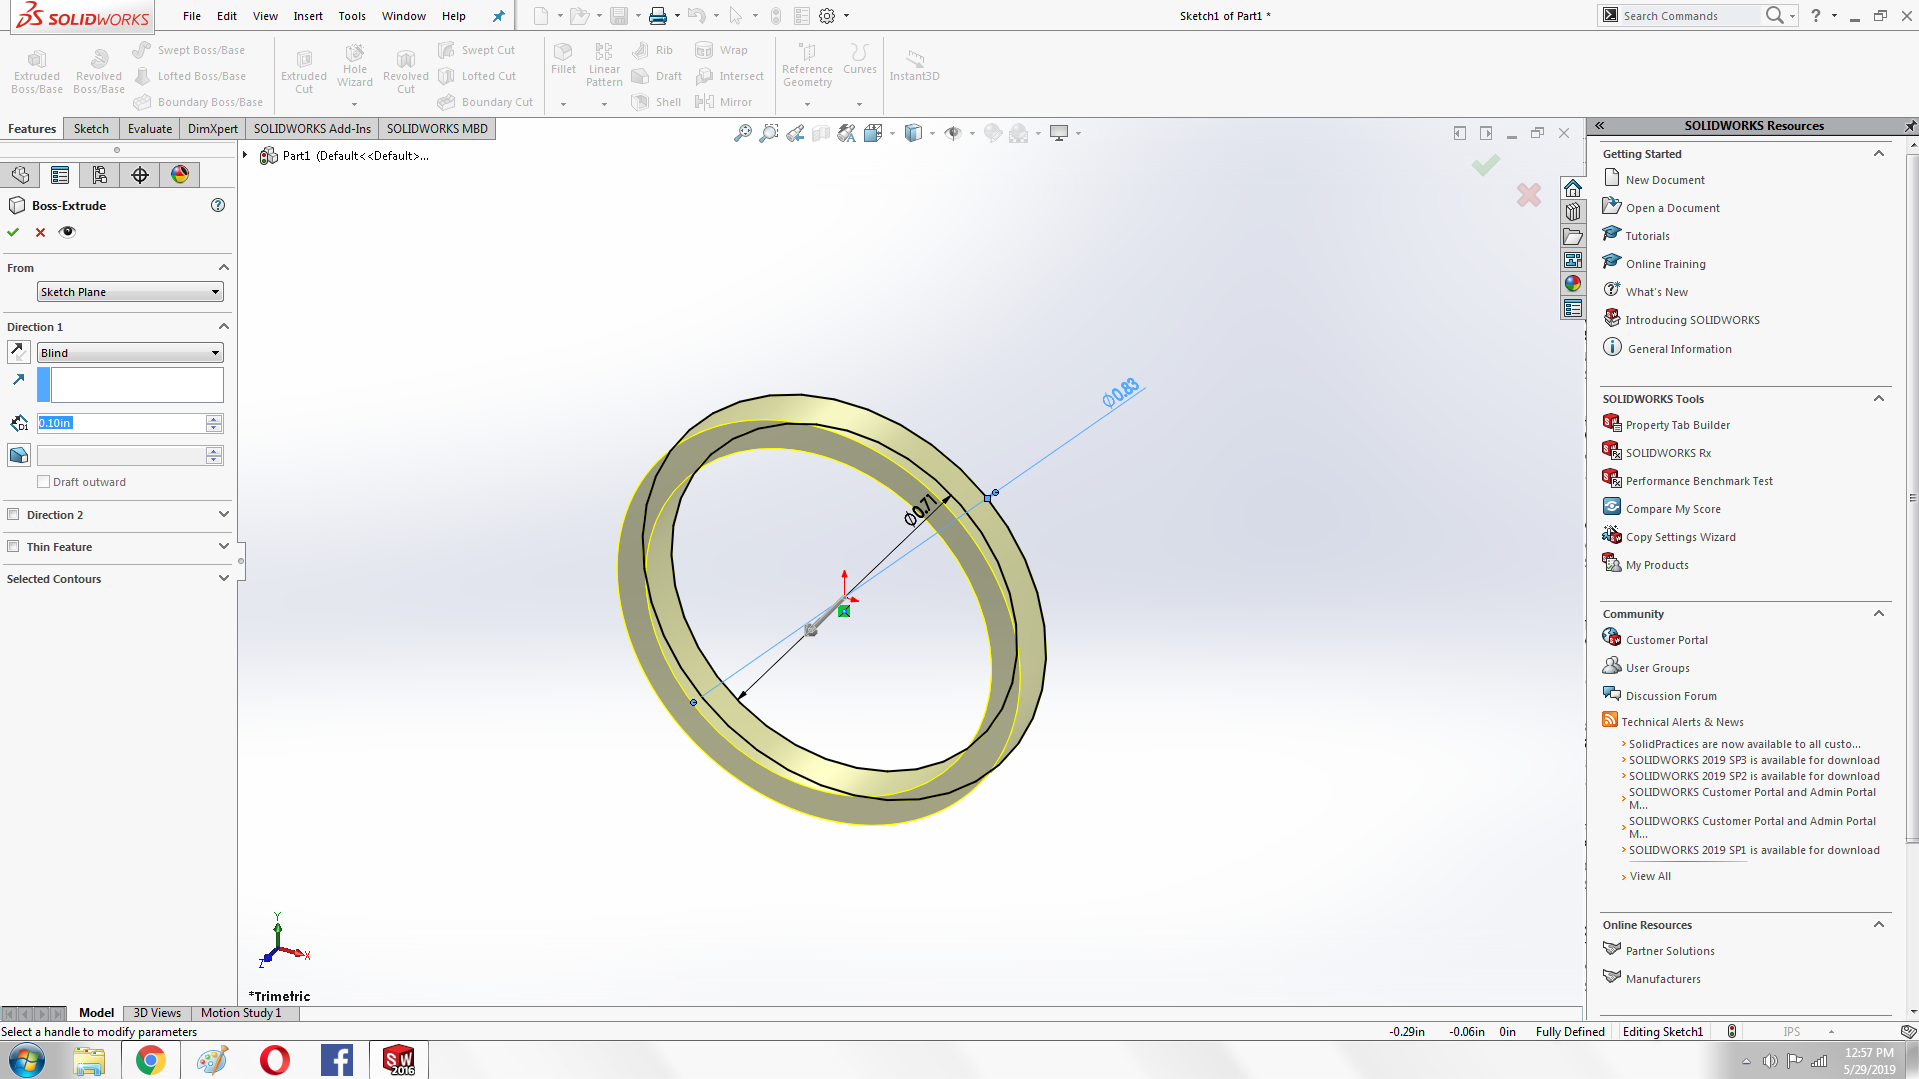Open the Options gear icon

tap(827, 16)
